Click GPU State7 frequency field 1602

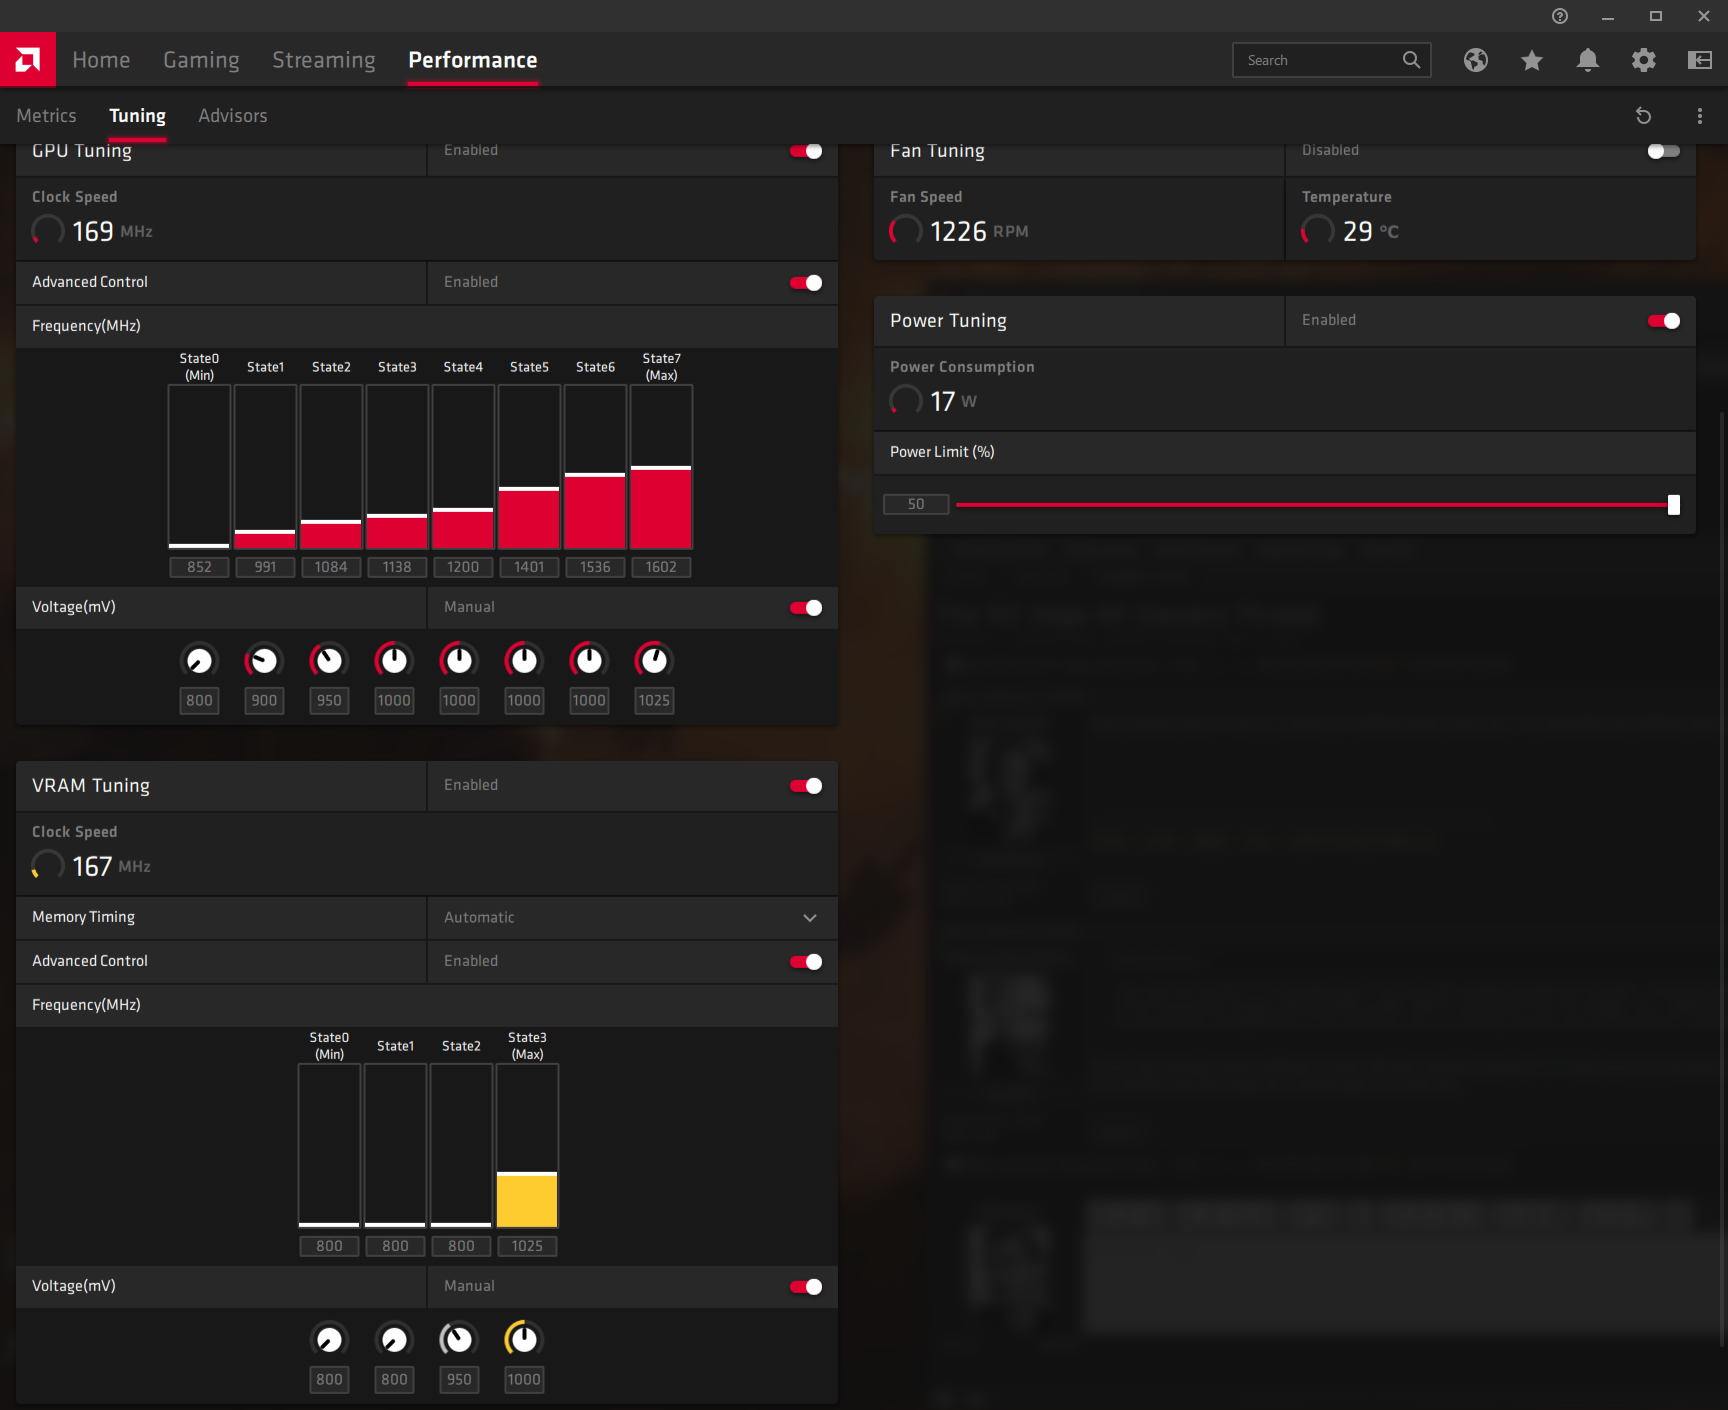coord(661,567)
